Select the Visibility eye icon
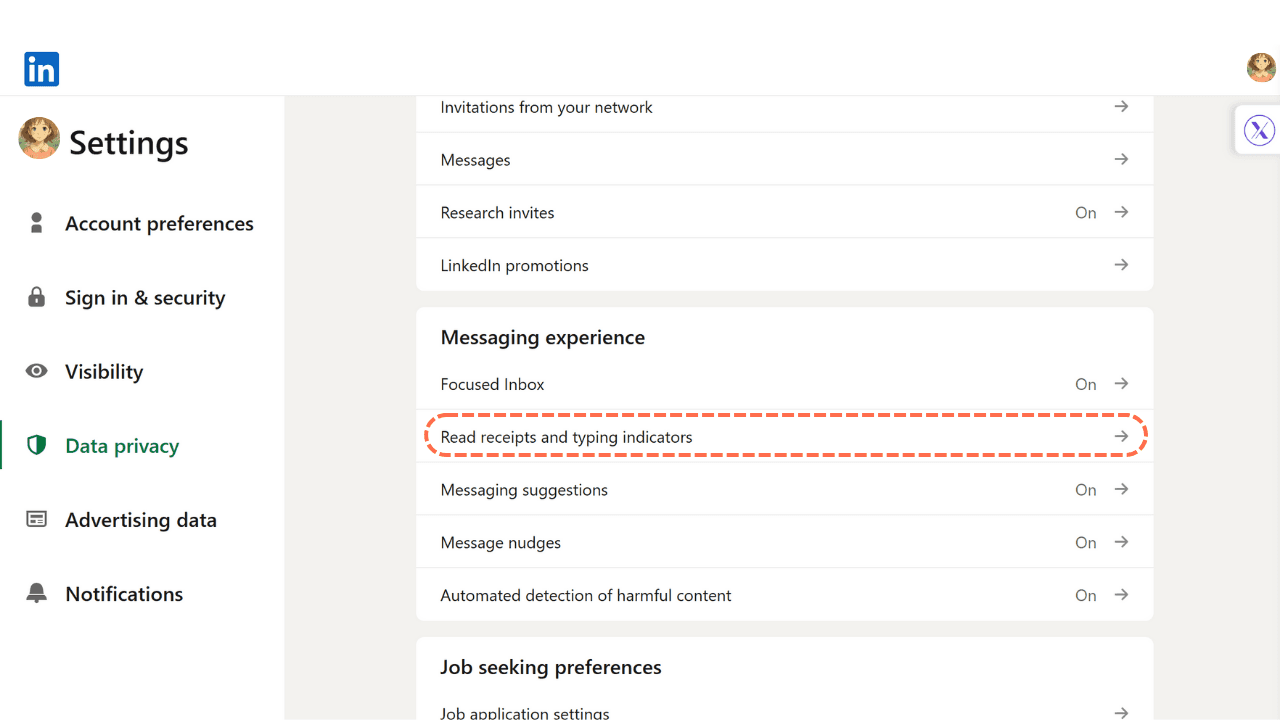This screenshot has height=720, width=1280. pyautogui.click(x=36, y=370)
